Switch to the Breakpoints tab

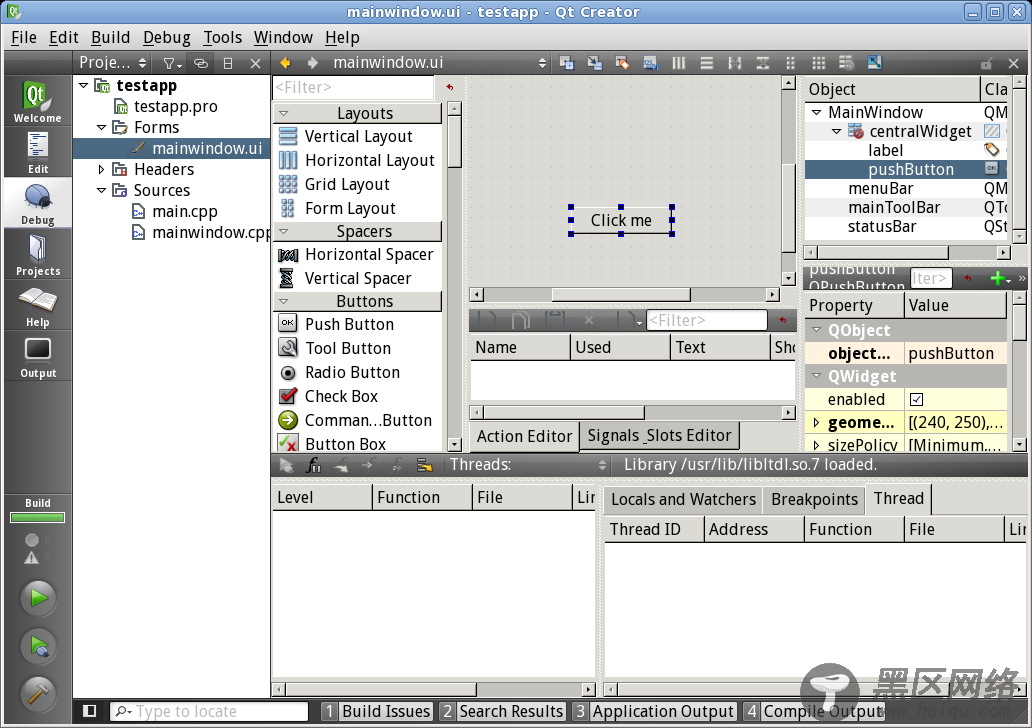pyautogui.click(x=814, y=500)
